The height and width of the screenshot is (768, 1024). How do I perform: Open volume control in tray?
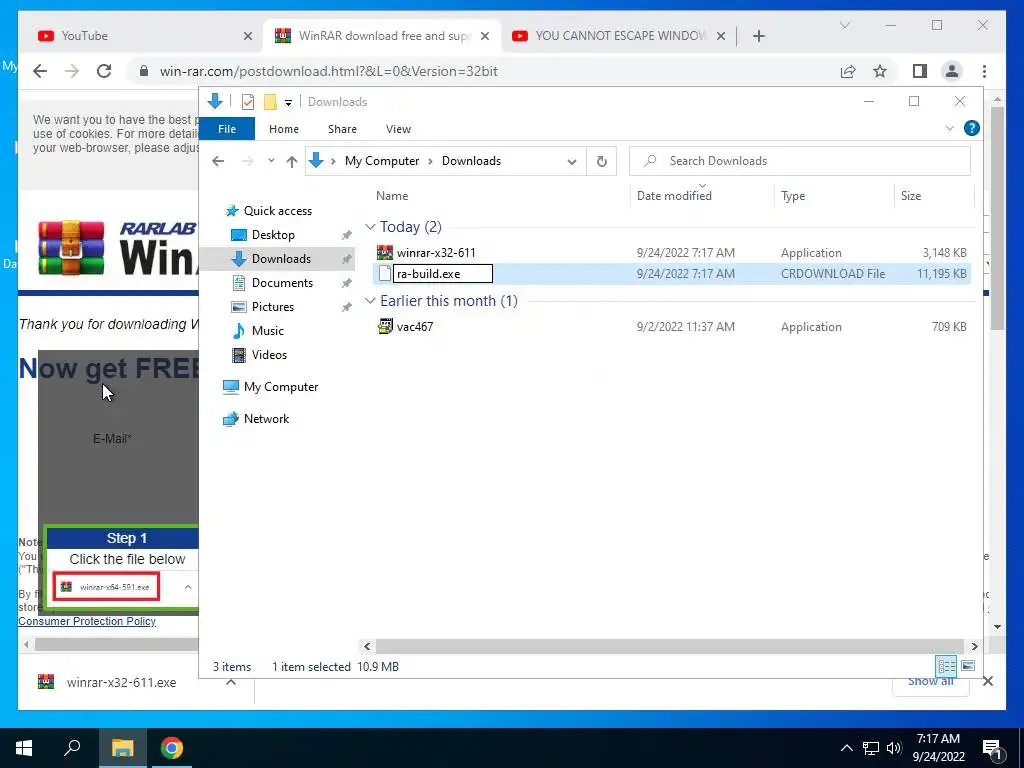(x=894, y=748)
